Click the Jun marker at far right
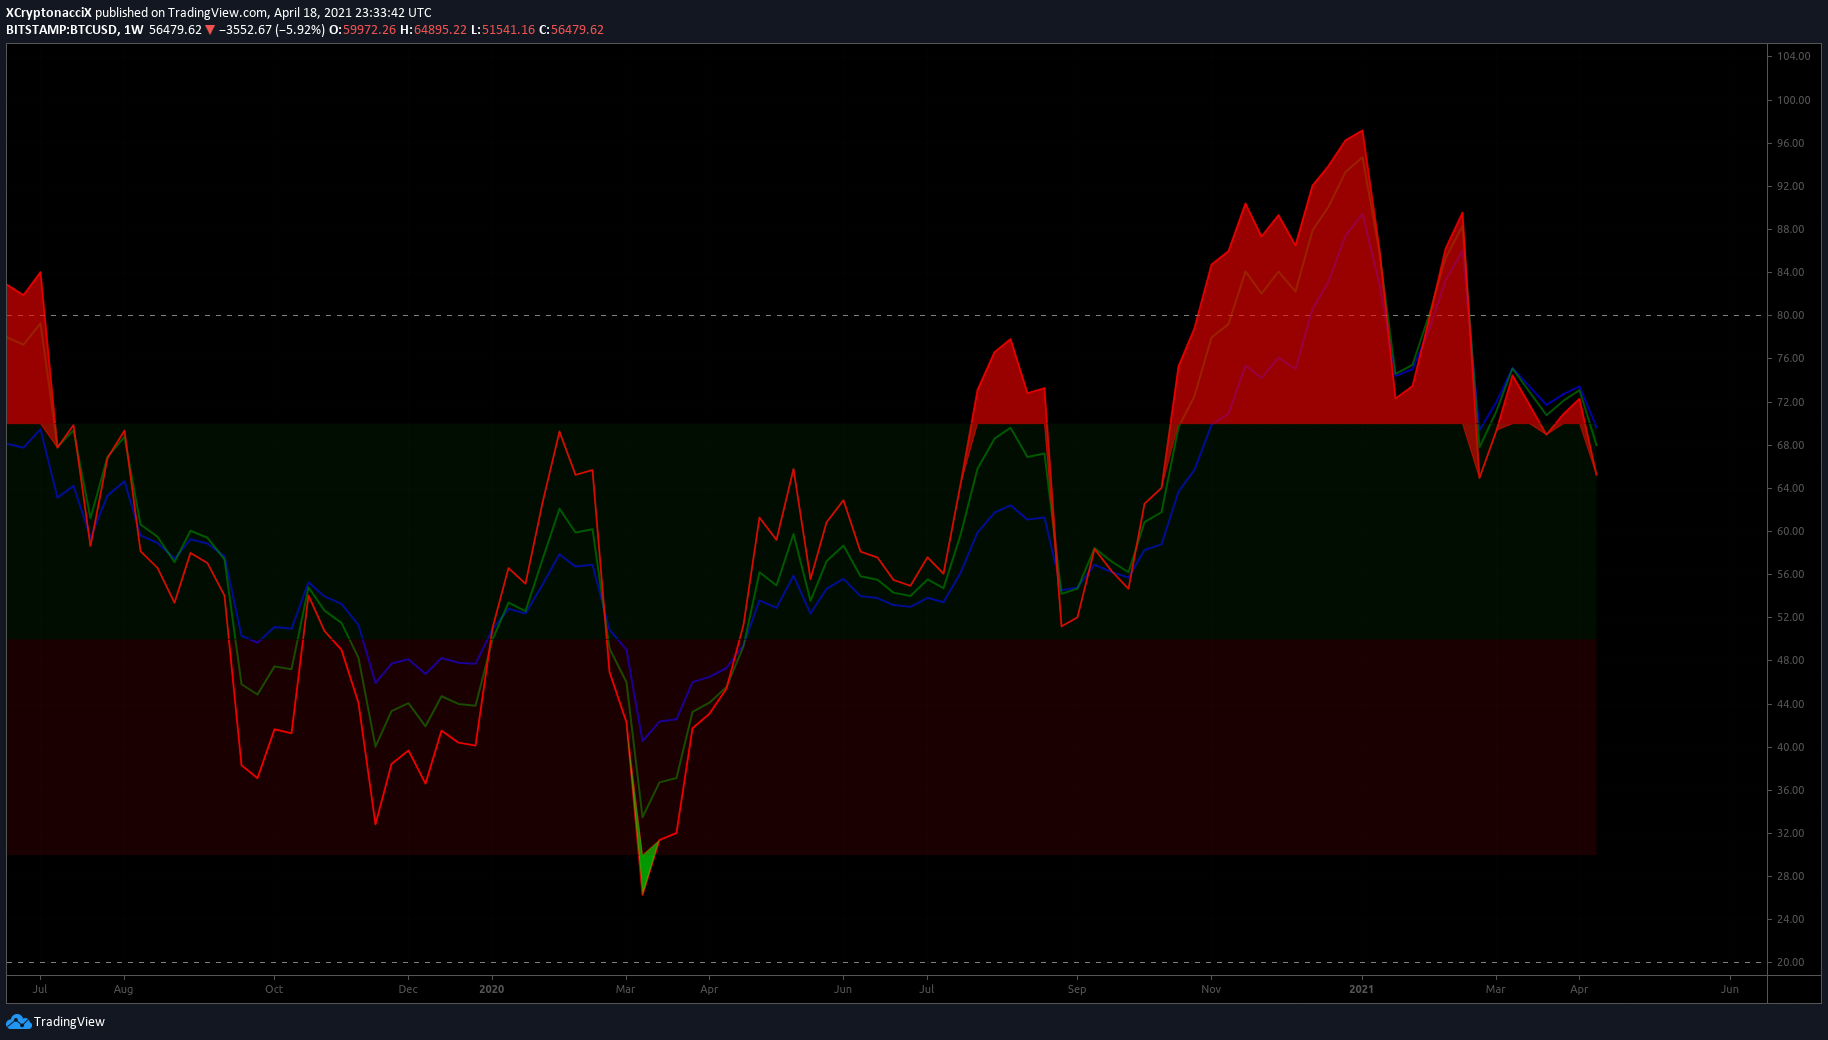Viewport: 1828px width, 1040px height. pos(1730,989)
